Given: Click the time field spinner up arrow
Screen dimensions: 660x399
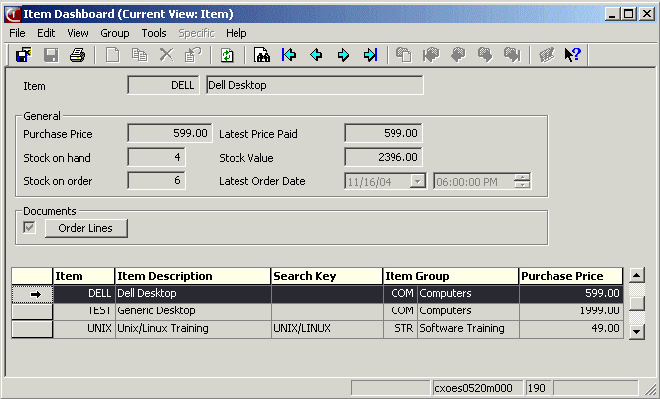Looking at the screenshot, I should click(x=522, y=178).
